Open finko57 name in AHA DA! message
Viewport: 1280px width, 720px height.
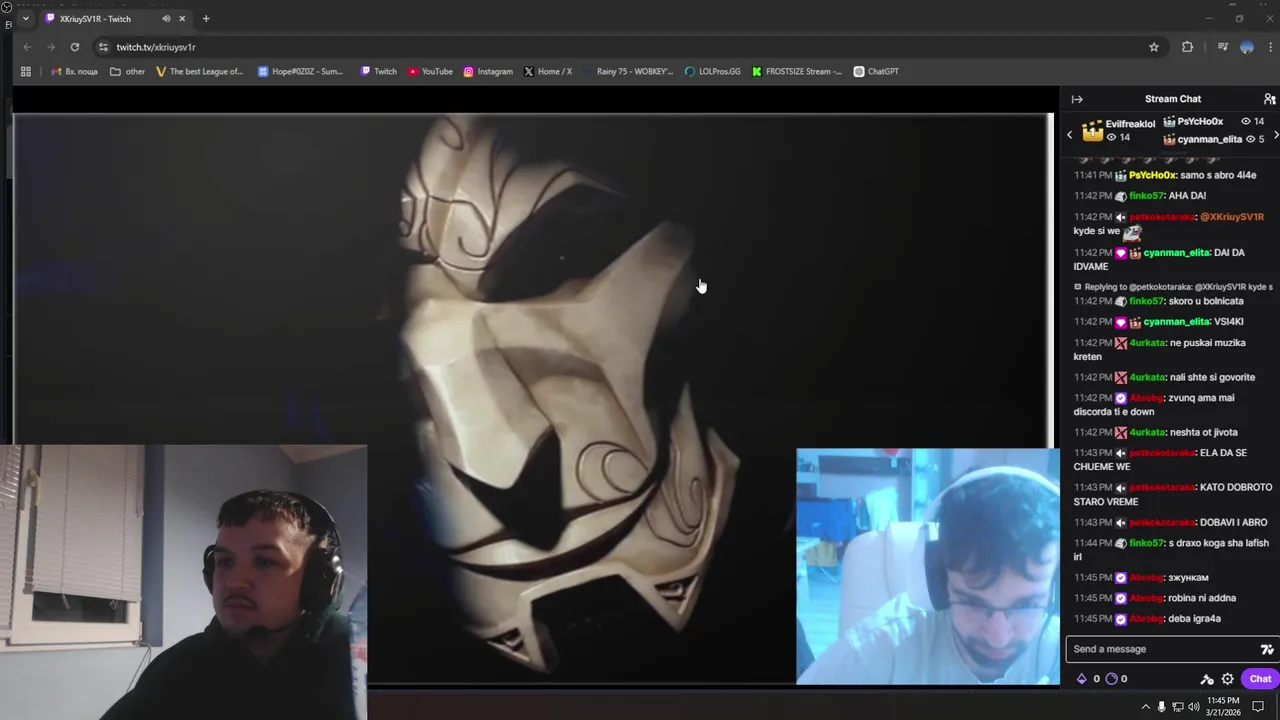tap(1146, 196)
